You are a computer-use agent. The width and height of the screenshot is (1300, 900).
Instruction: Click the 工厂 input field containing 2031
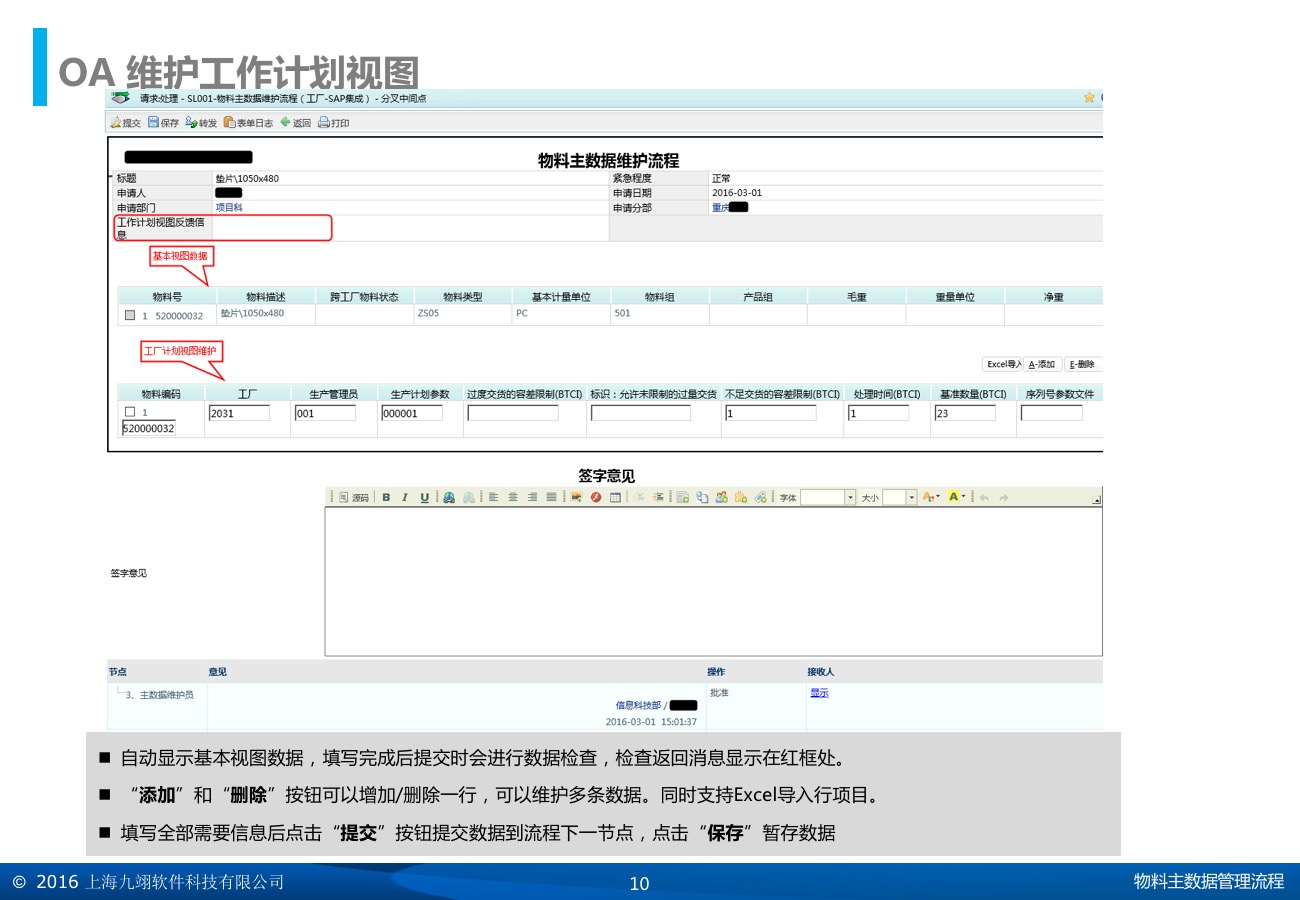click(239, 413)
